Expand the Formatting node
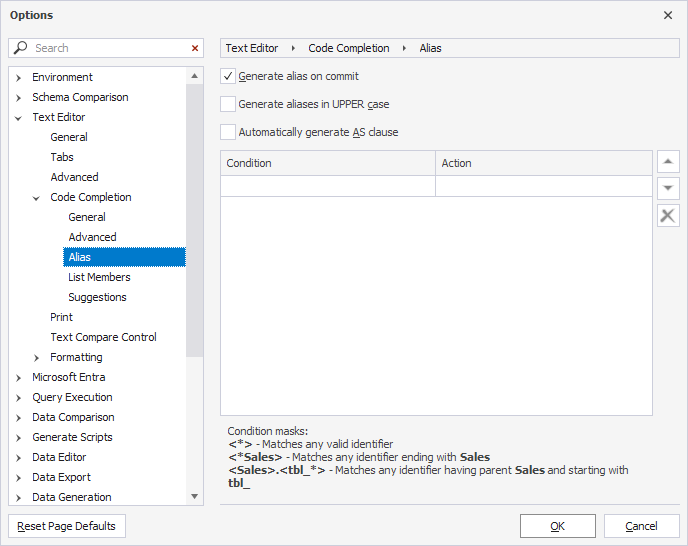The image size is (688, 546). tap(36, 358)
